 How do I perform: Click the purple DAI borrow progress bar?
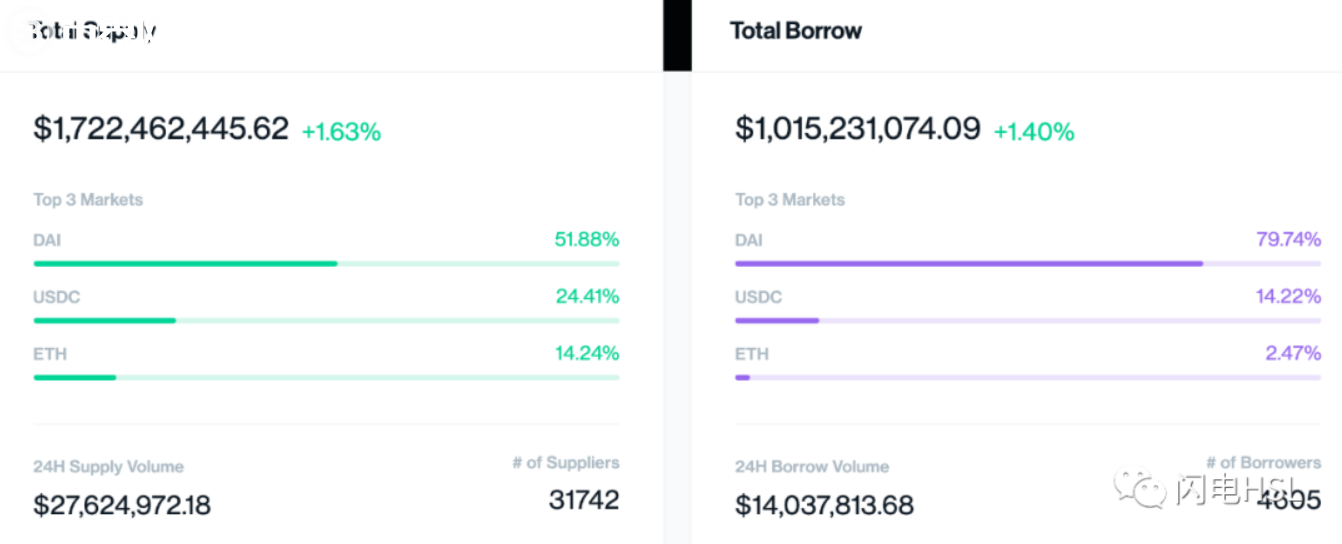pos(968,264)
